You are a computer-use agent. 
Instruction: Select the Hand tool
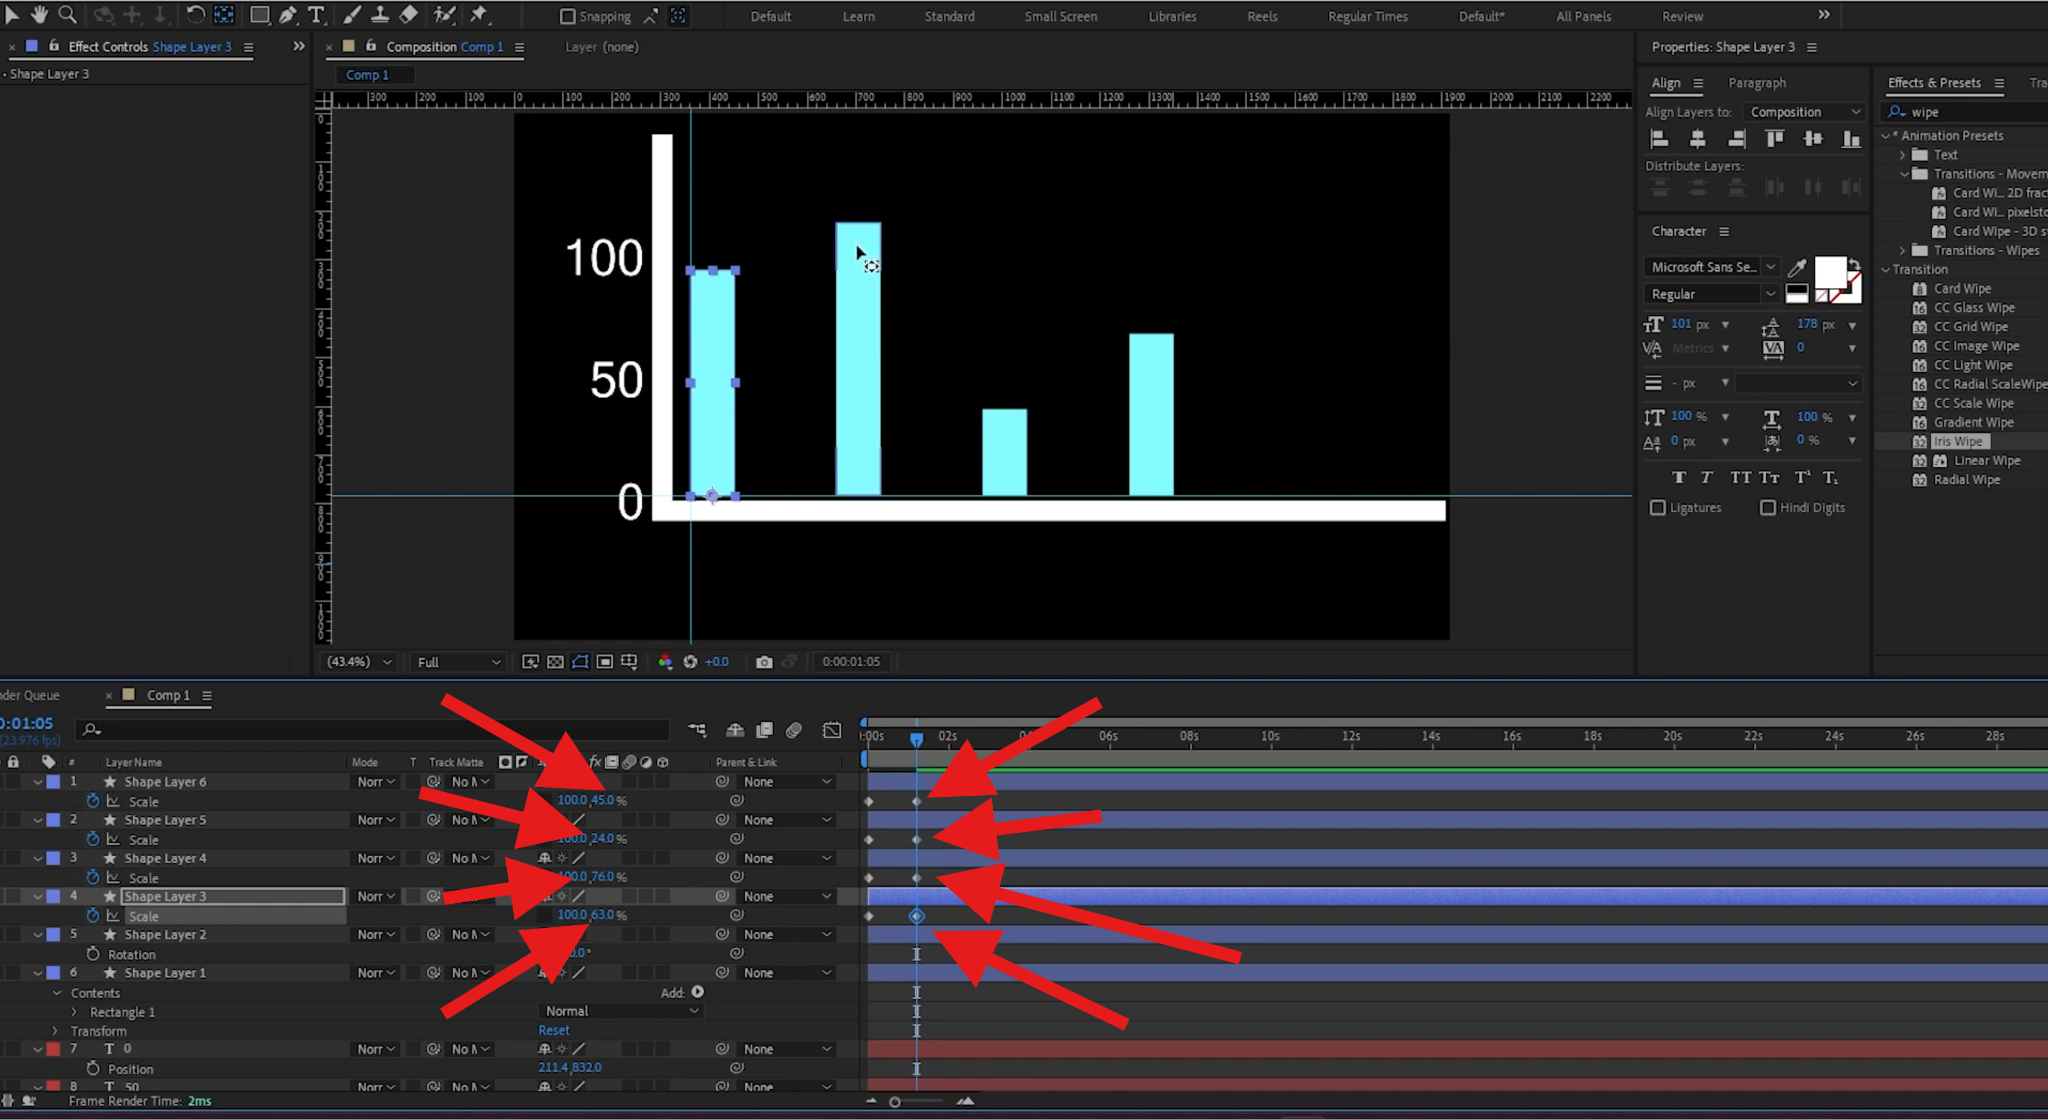[40, 15]
